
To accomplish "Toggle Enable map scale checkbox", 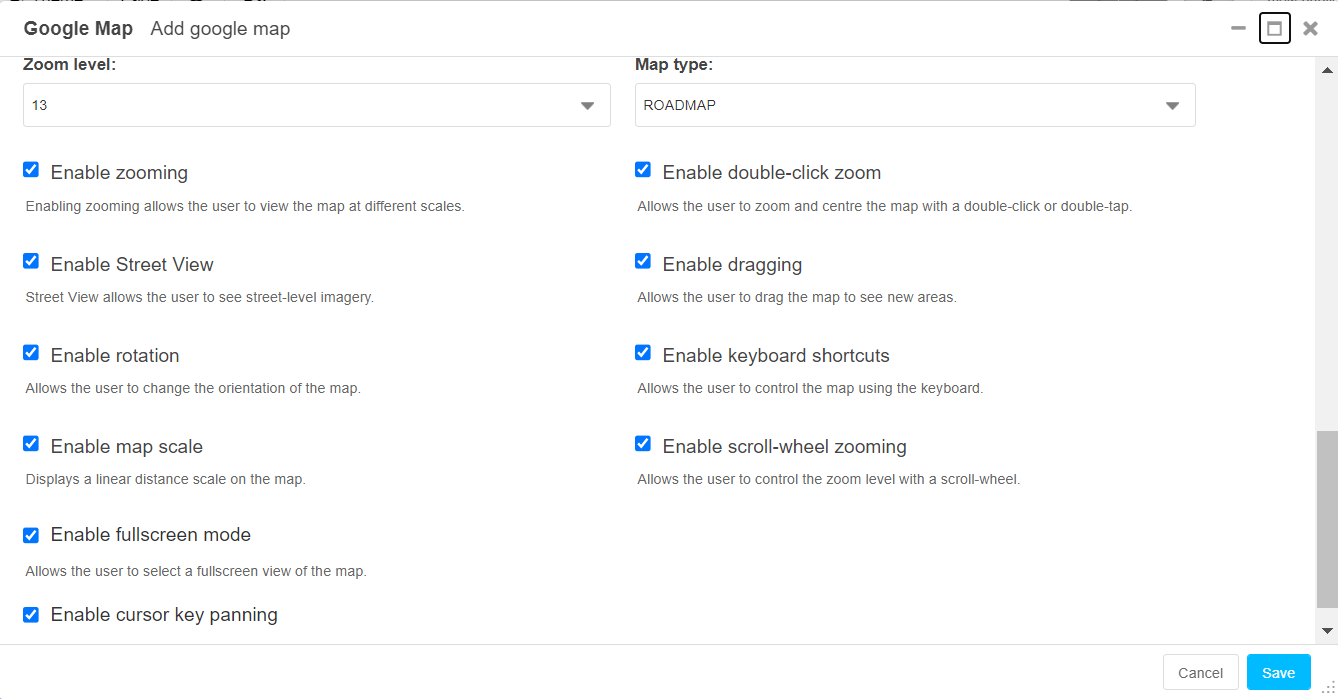I will coord(31,444).
